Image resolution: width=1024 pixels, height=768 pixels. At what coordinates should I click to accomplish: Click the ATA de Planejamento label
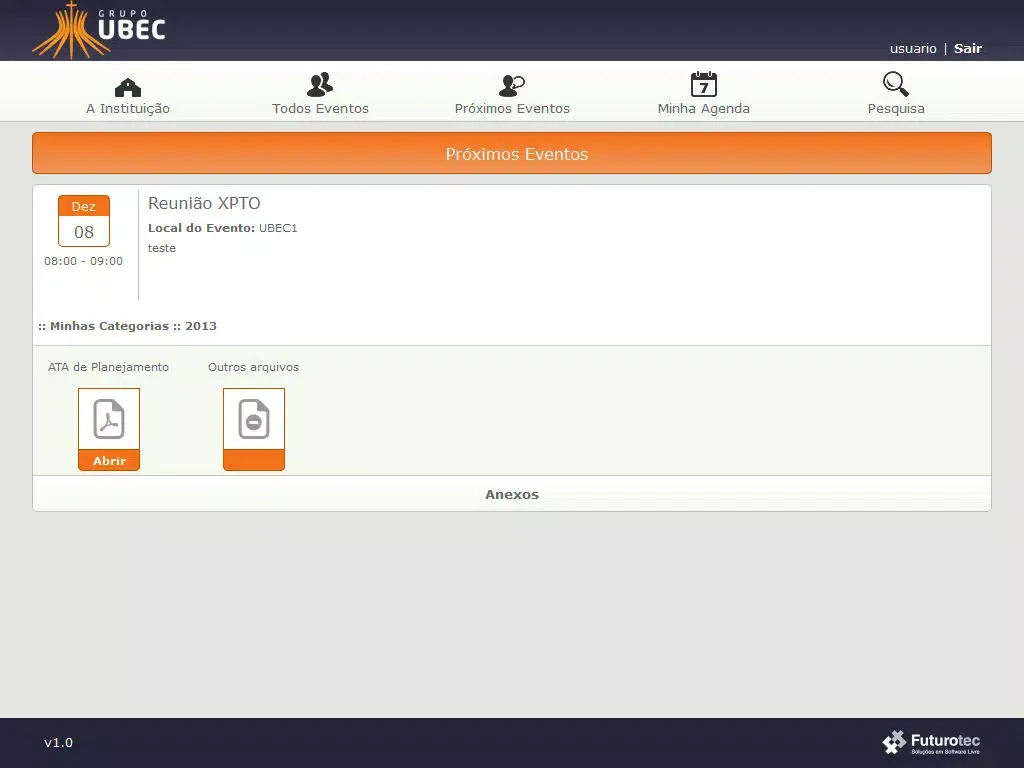tap(108, 367)
